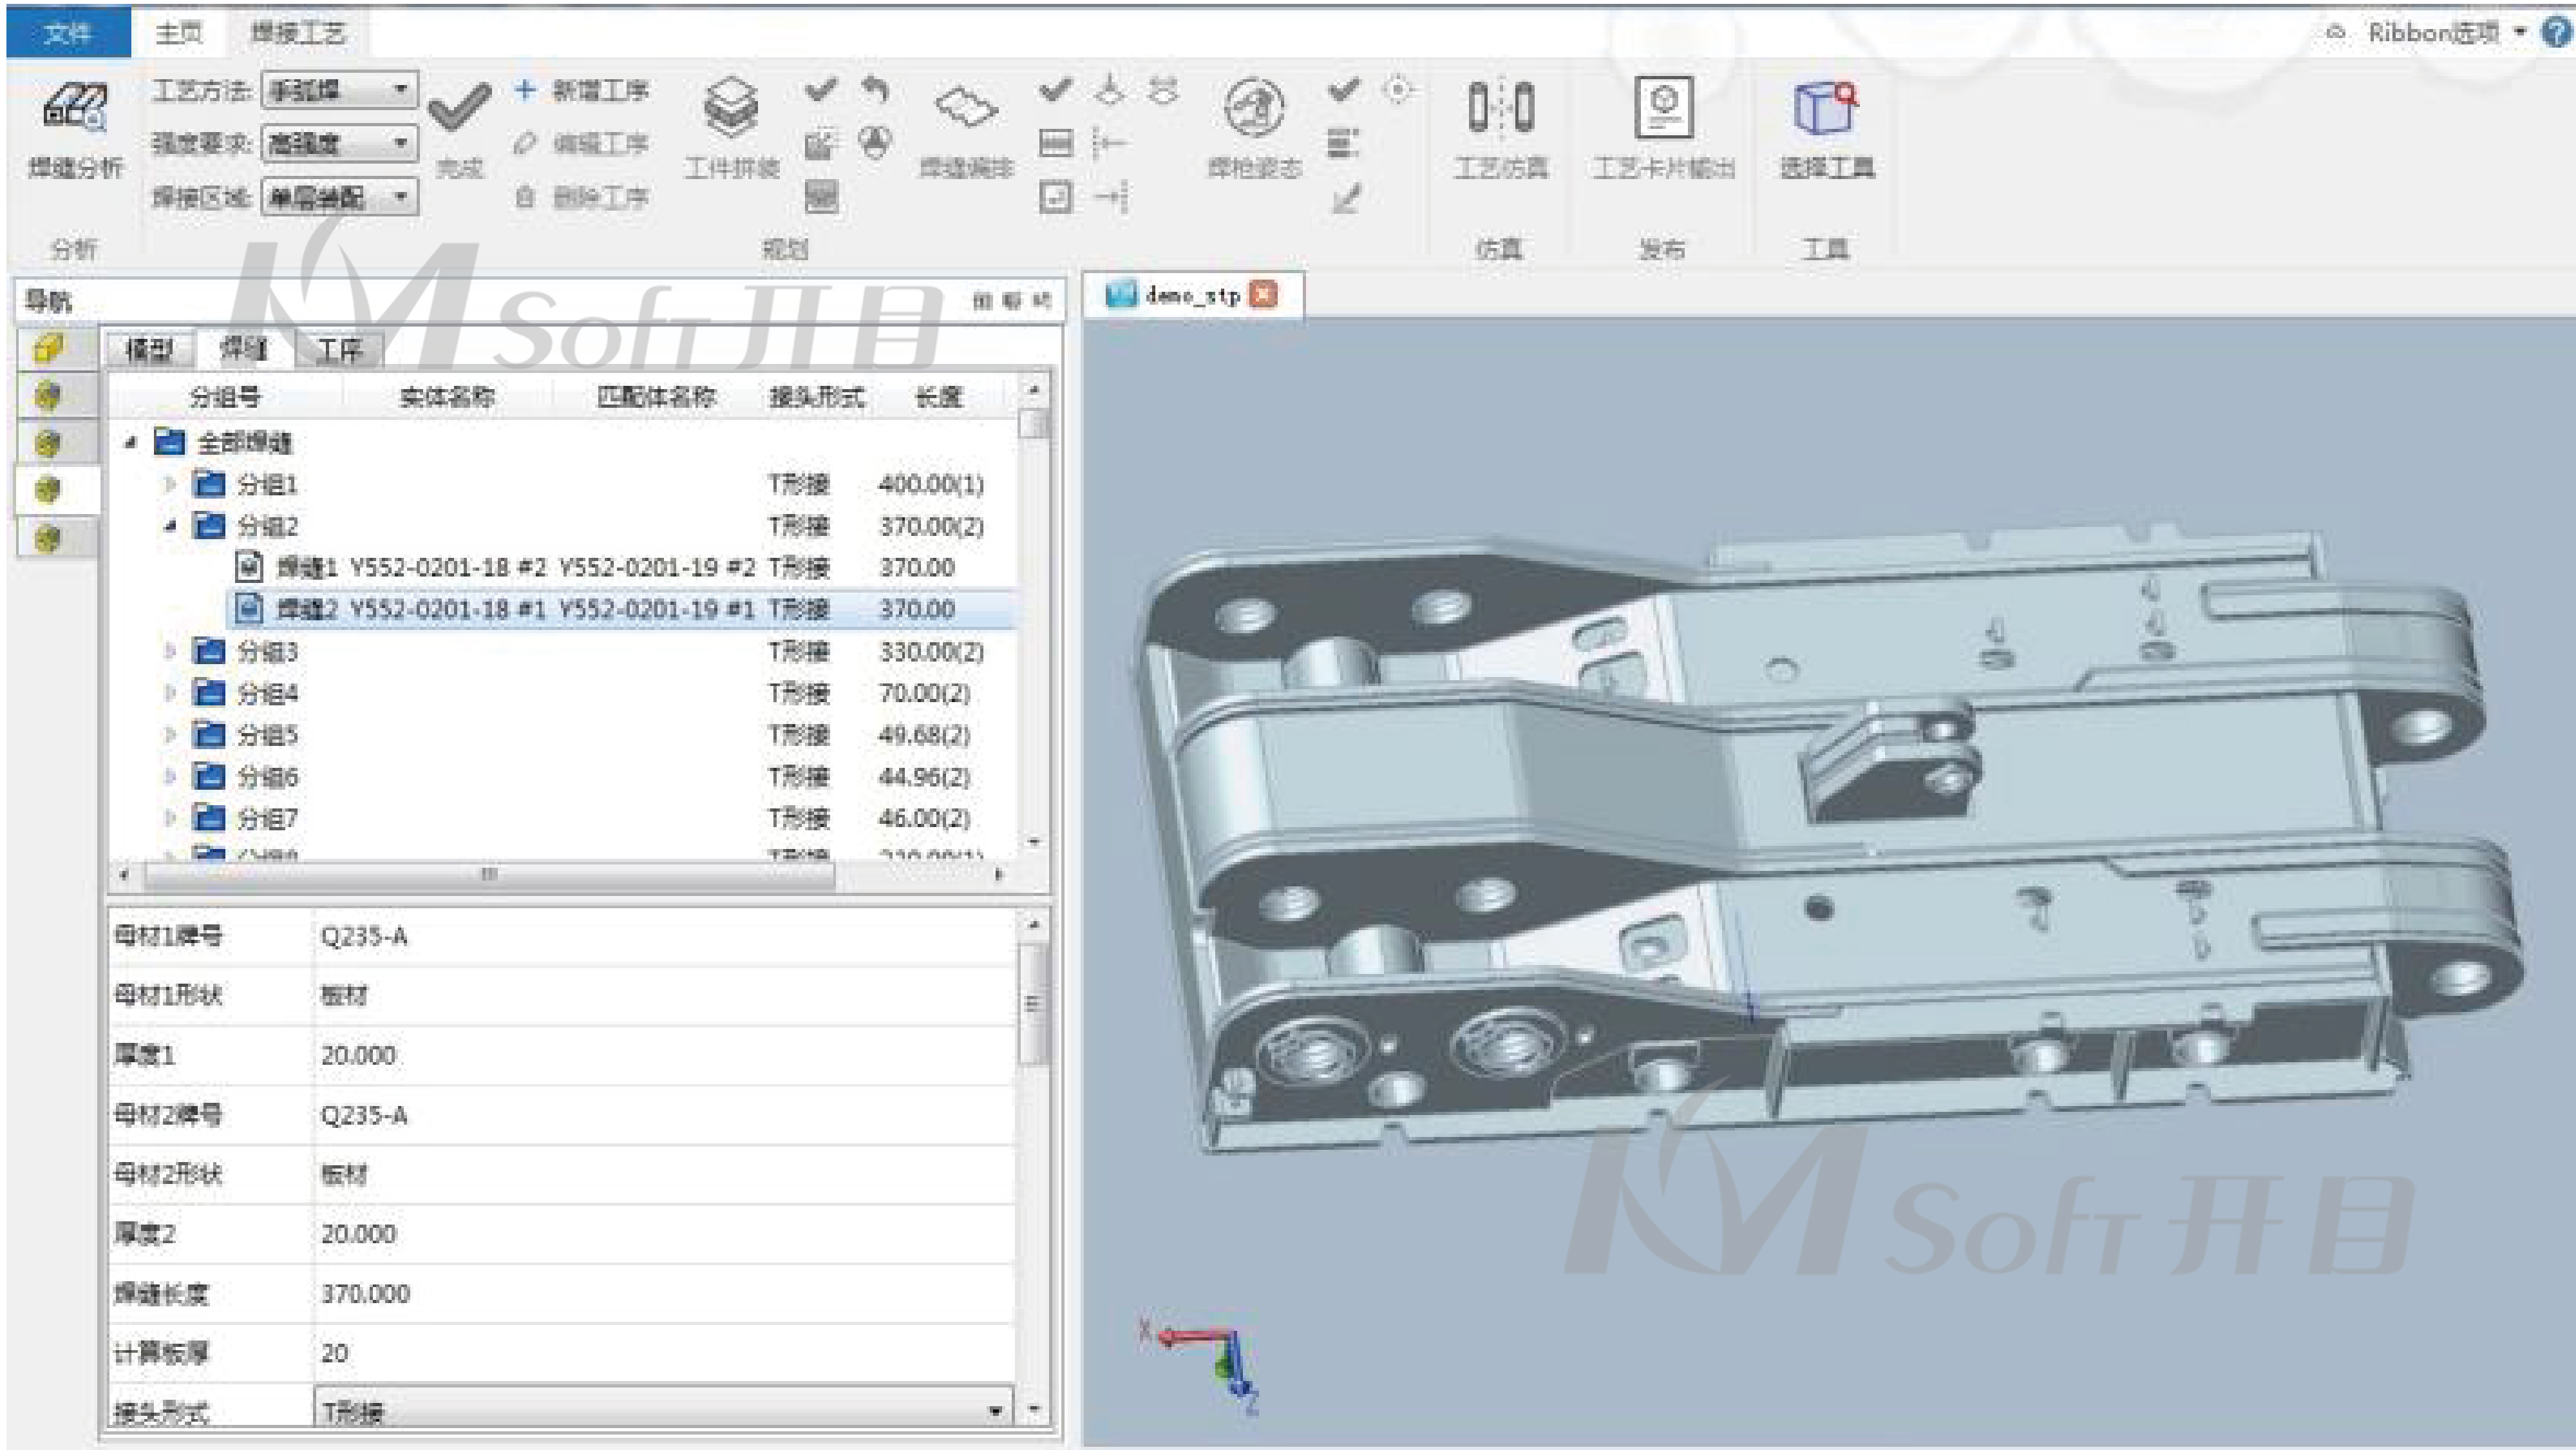Viewport: 2576px width, 1450px height.
Task: Add a new process with 新增工序
Action: [581, 90]
